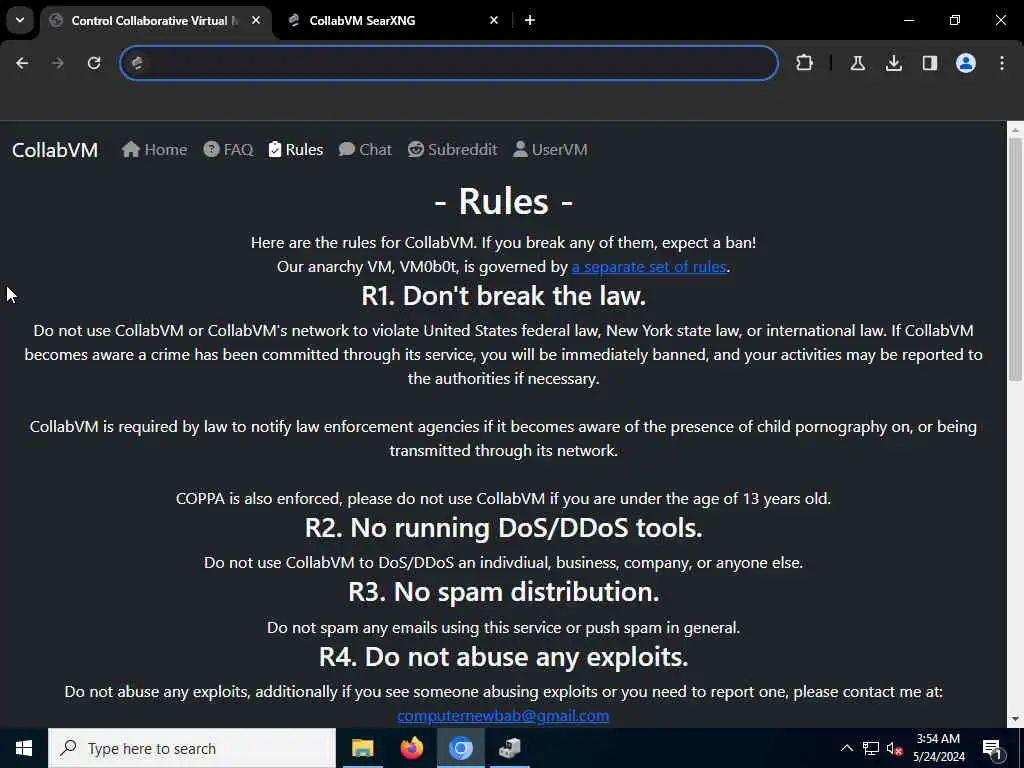This screenshot has height=768, width=1024.
Task: Open File Explorer from the taskbar
Action: coord(362,748)
